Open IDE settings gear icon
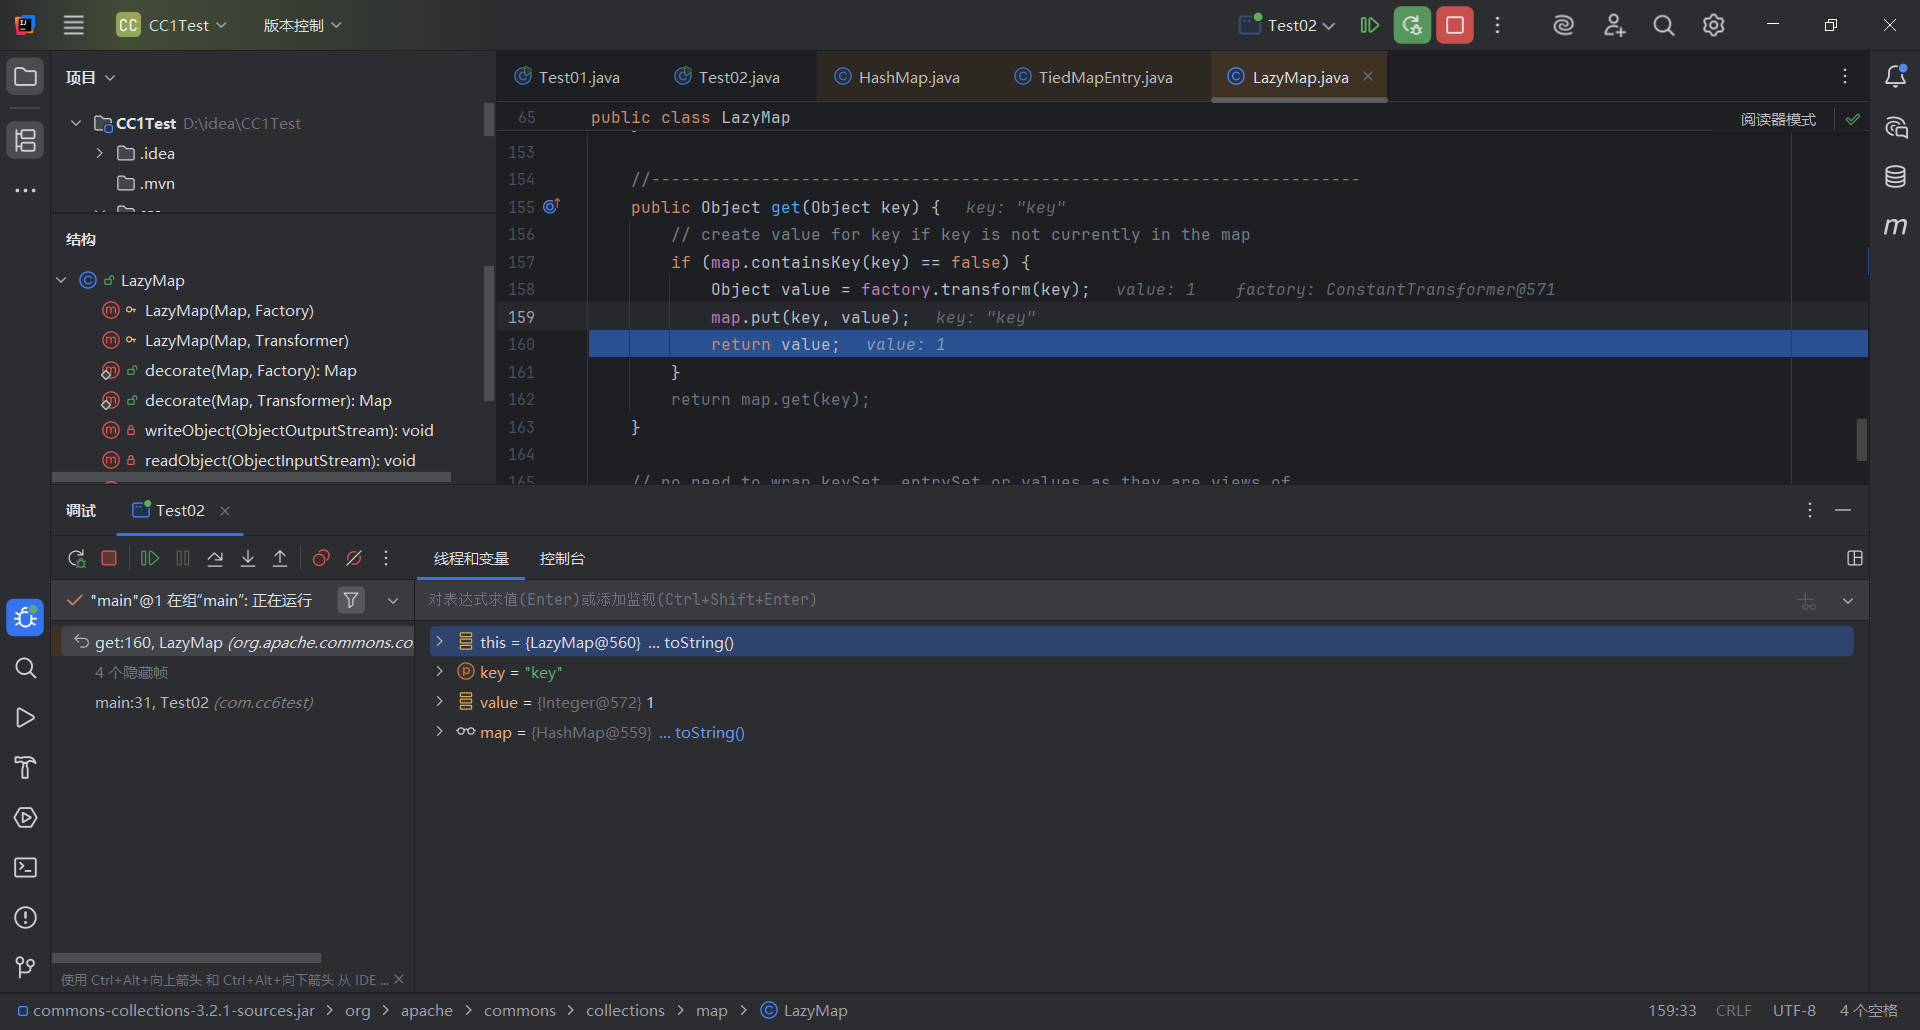 1714,25
